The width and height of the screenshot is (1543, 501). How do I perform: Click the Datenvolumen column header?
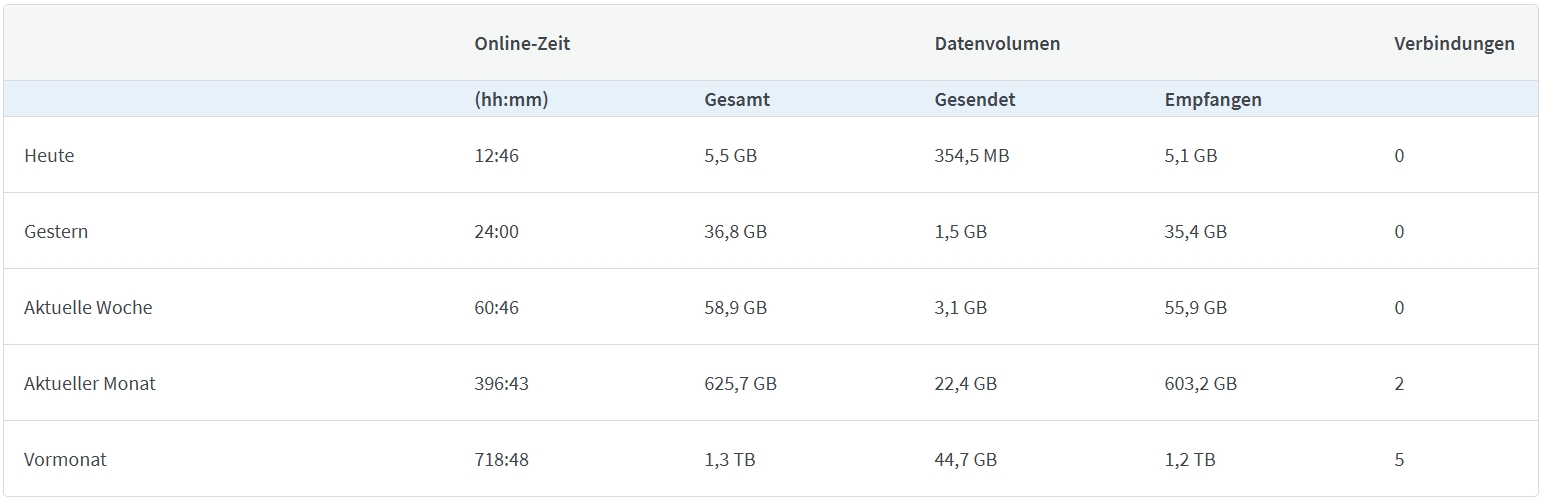(x=997, y=44)
